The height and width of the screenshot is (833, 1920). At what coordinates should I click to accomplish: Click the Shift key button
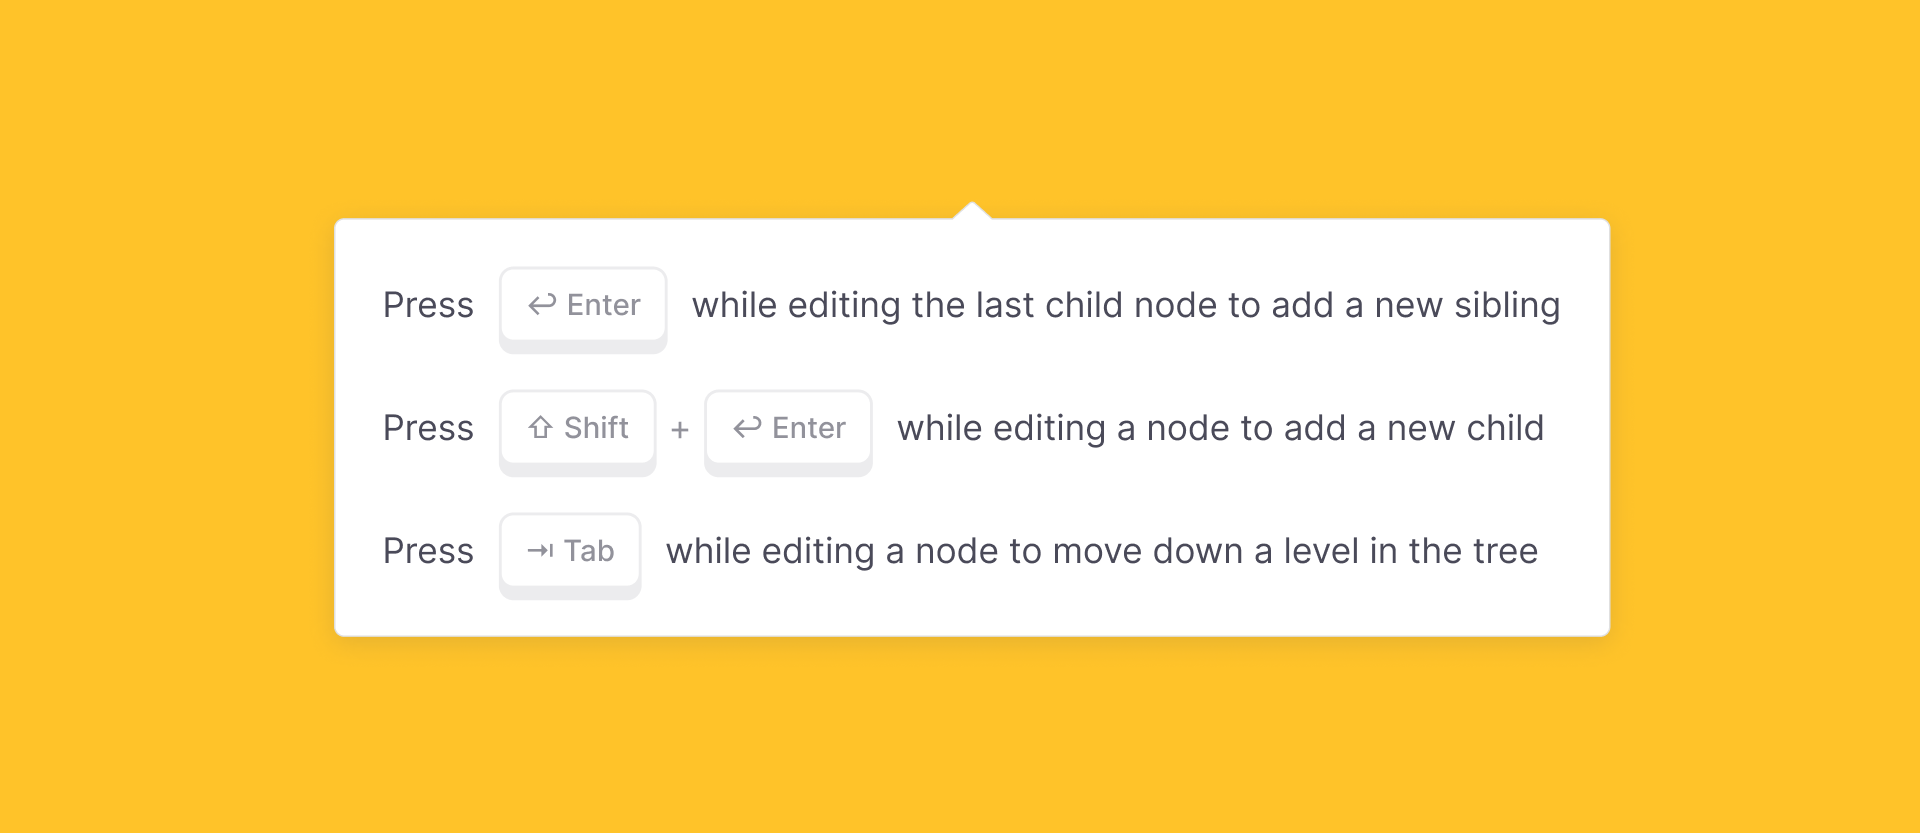[x=578, y=432]
